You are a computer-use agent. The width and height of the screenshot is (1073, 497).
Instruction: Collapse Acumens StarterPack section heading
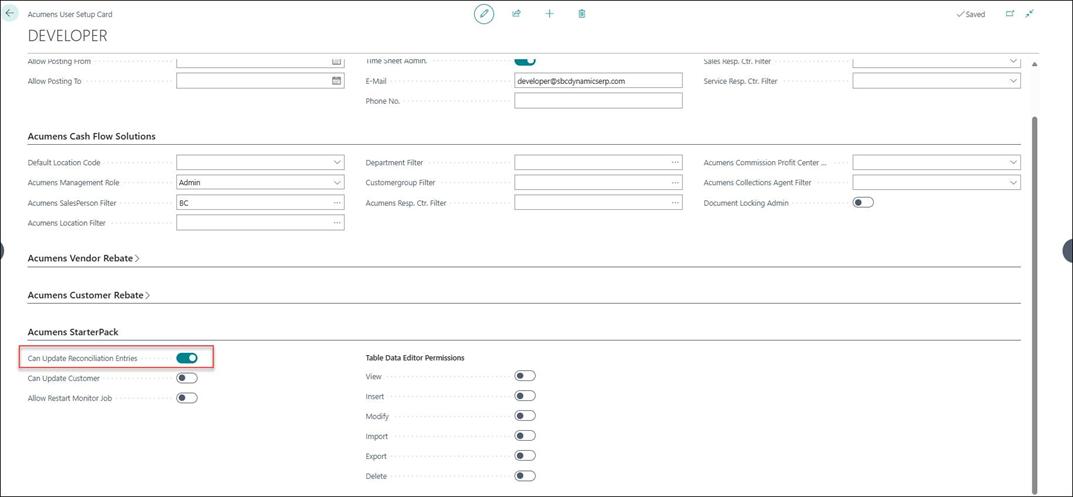tap(73, 332)
